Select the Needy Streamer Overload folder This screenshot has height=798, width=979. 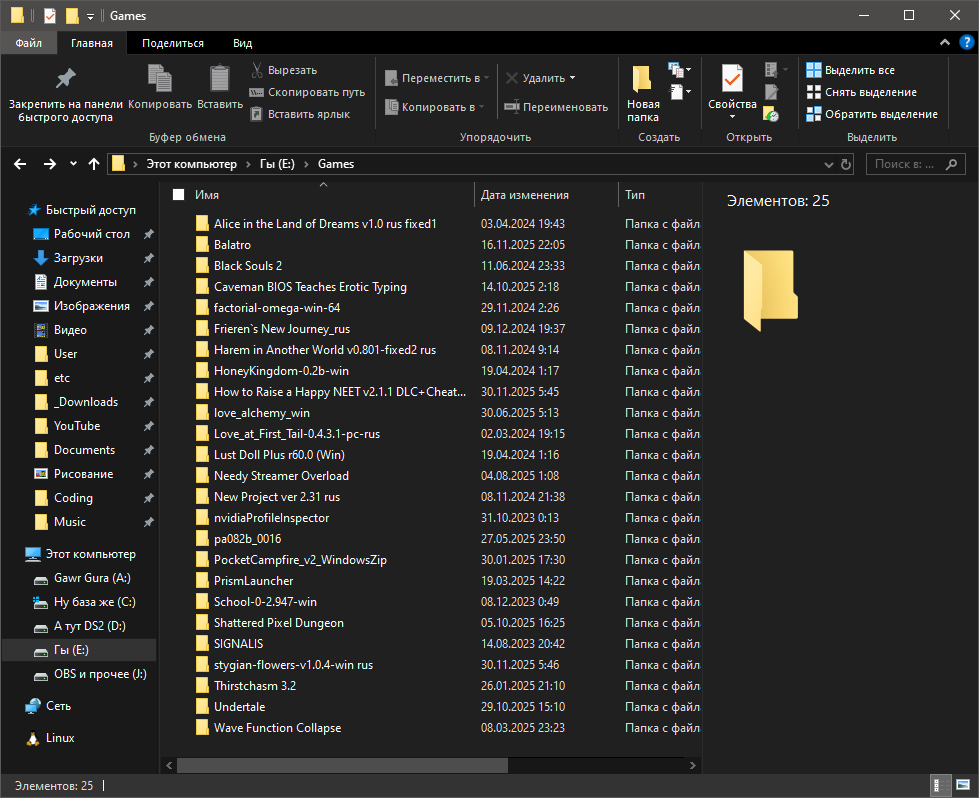tap(272, 476)
